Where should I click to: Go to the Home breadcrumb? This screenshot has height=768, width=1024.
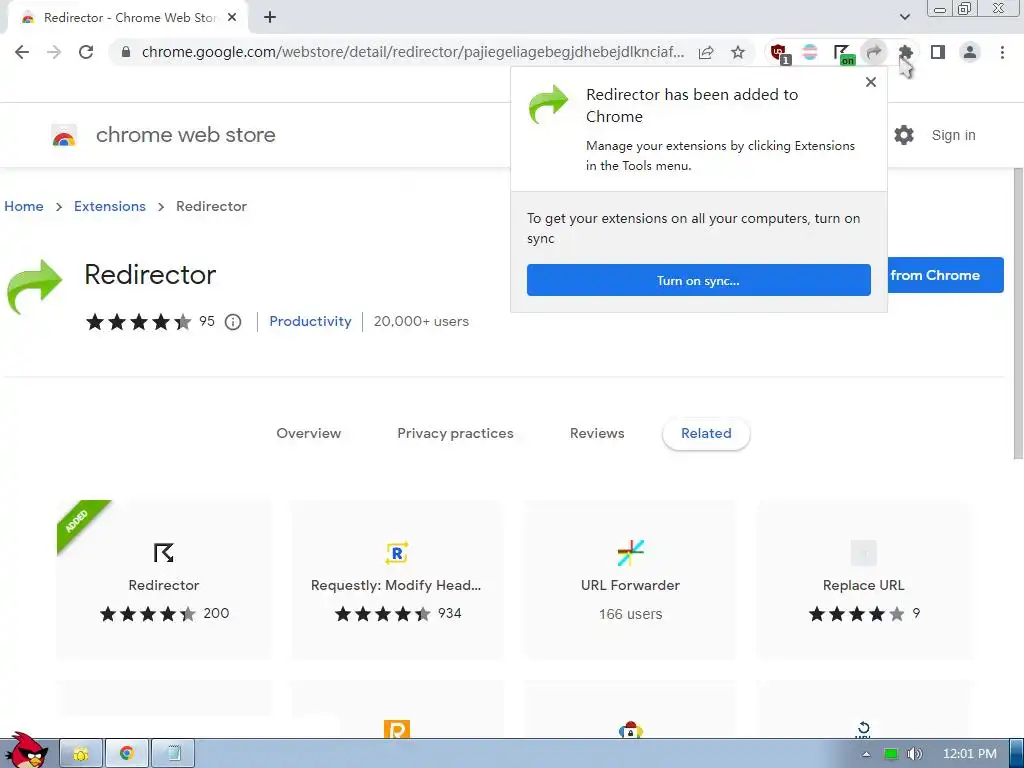click(x=24, y=206)
